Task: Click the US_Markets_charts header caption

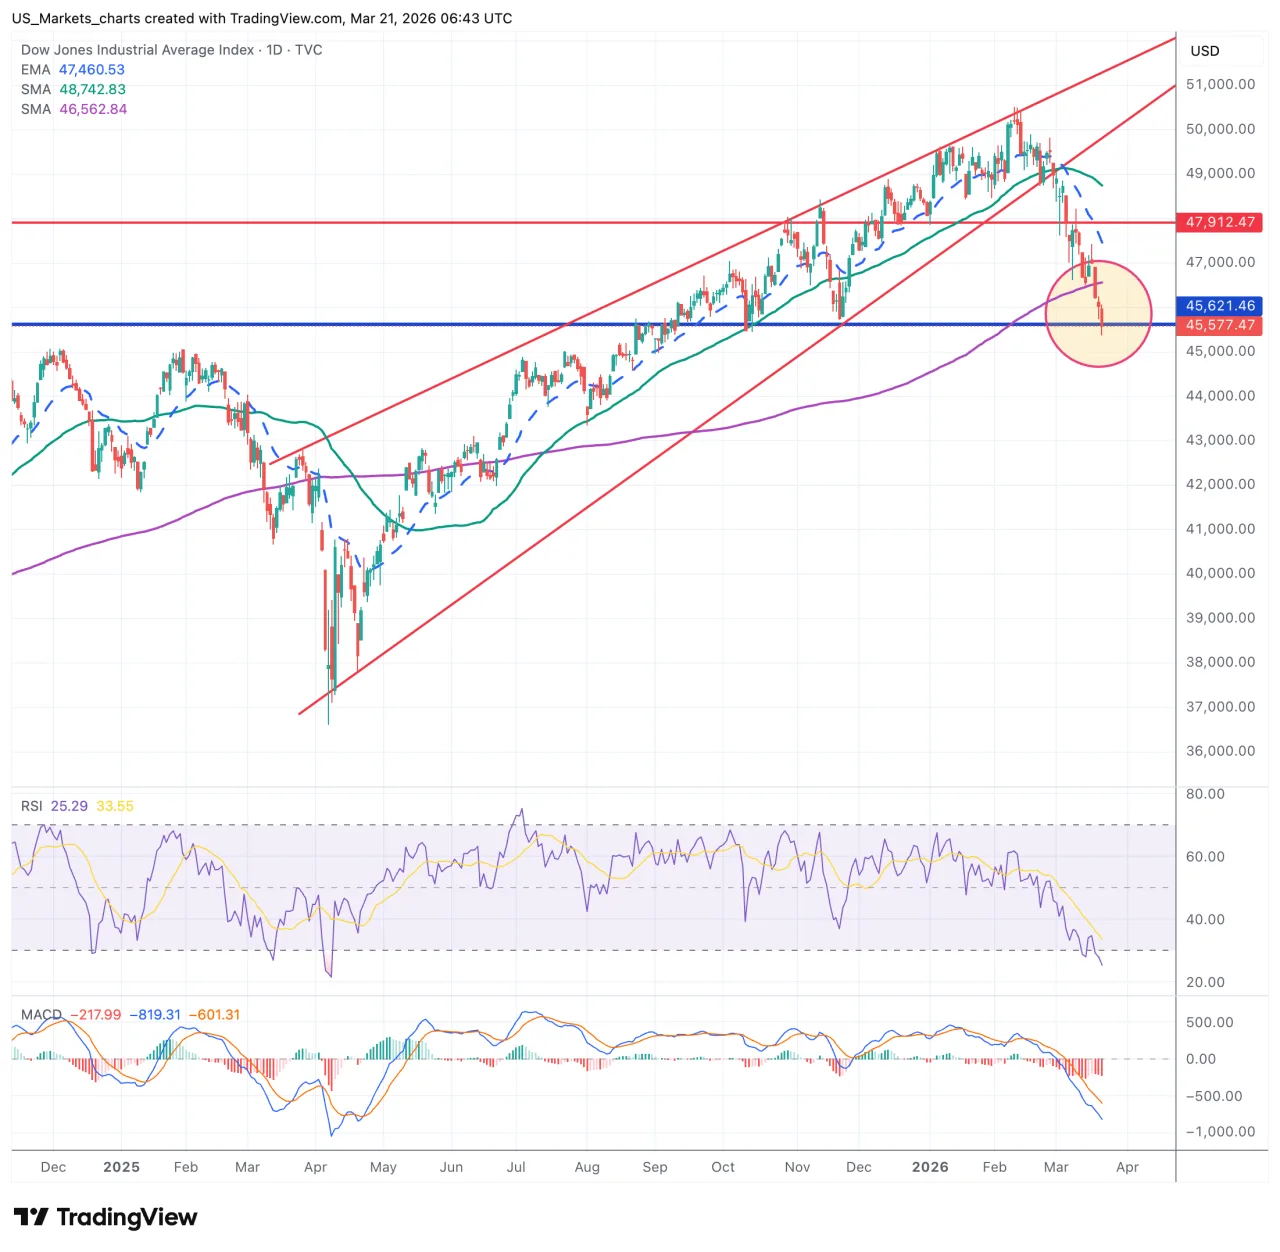Action: tap(262, 18)
